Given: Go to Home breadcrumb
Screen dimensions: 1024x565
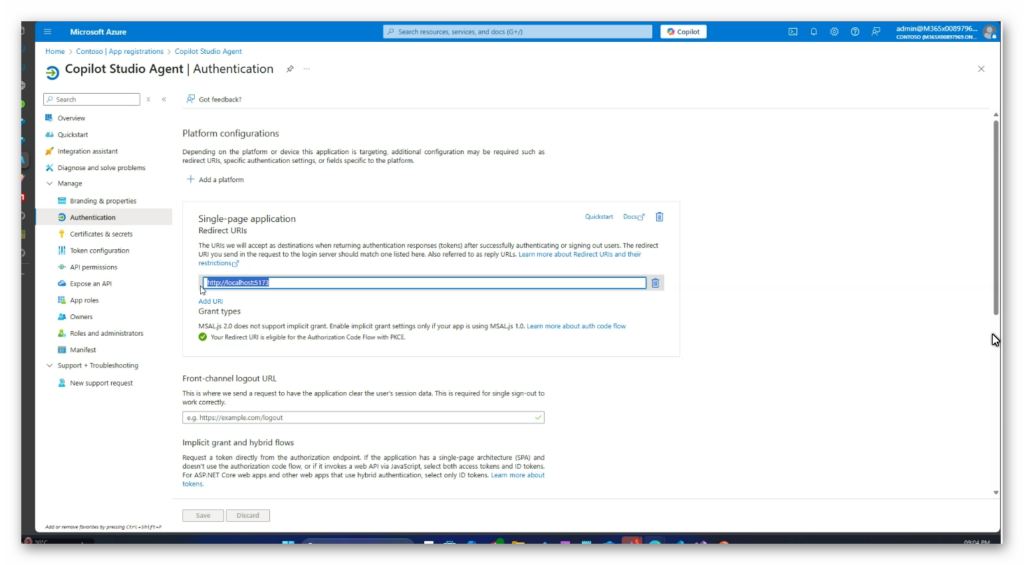Looking at the screenshot, I should [55, 51].
